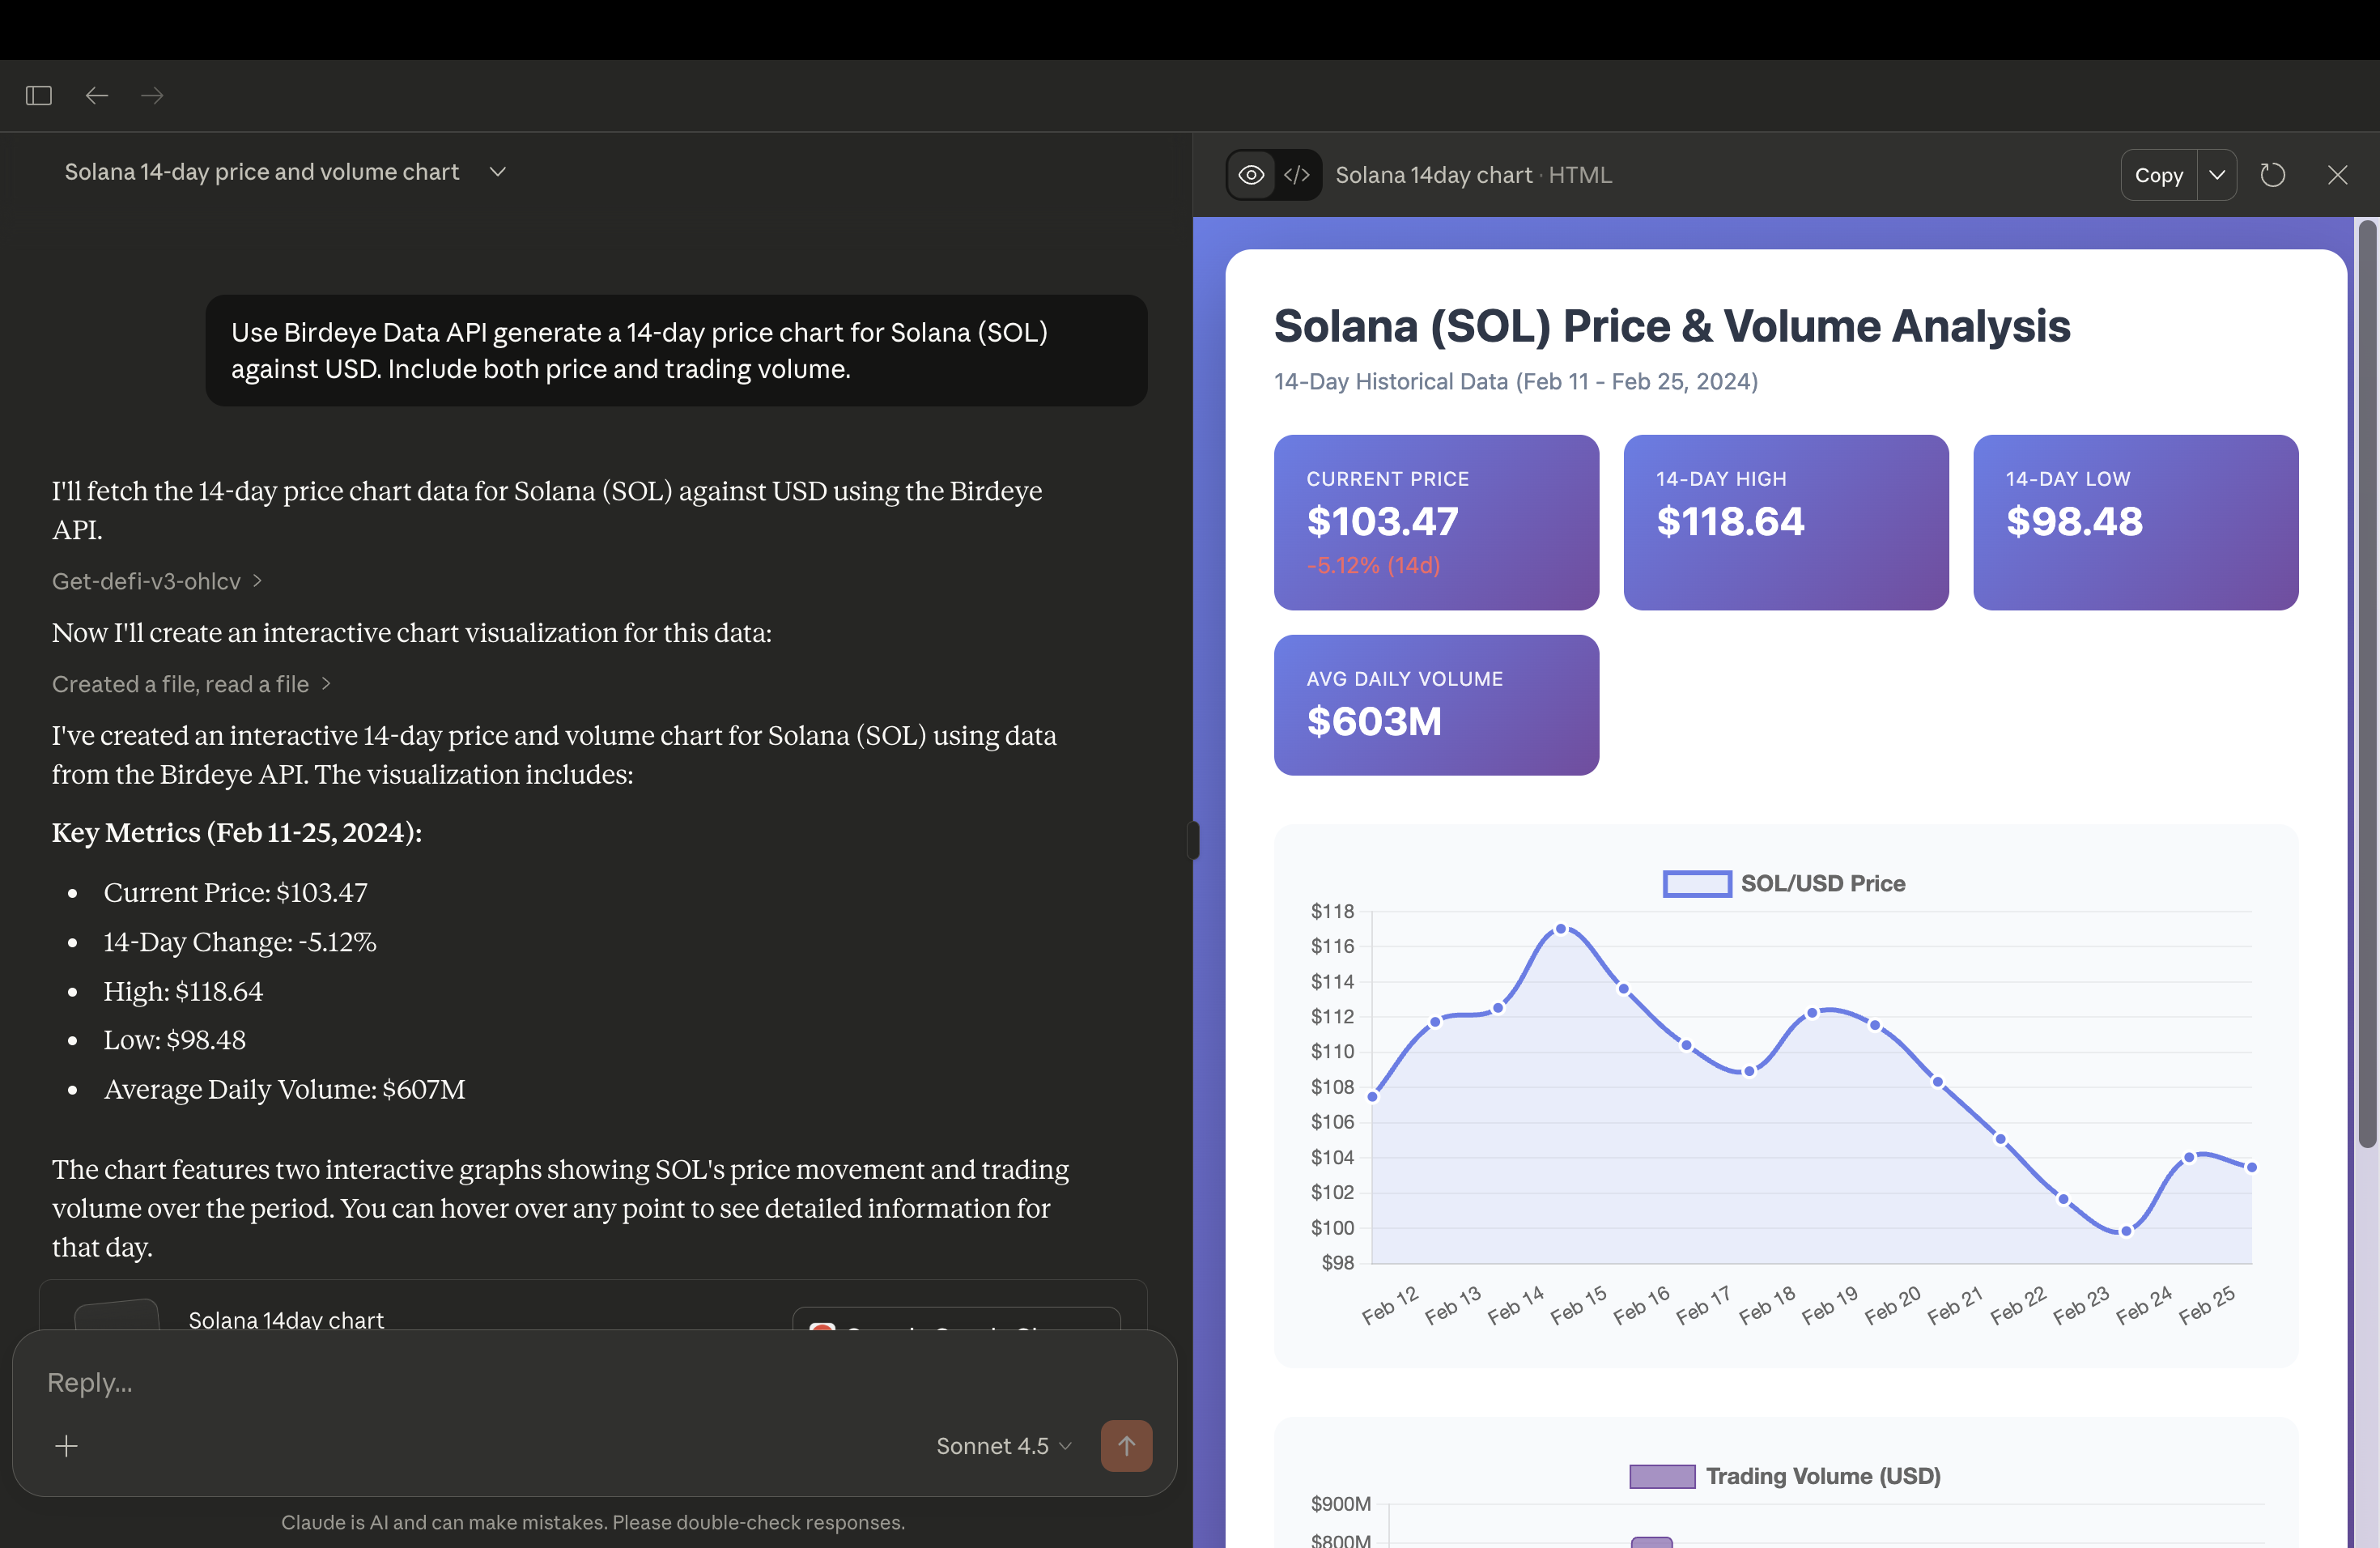This screenshot has width=2380, height=1548.
Task: Go forward with the right arrow
Action: pyautogui.click(x=152, y=95)
